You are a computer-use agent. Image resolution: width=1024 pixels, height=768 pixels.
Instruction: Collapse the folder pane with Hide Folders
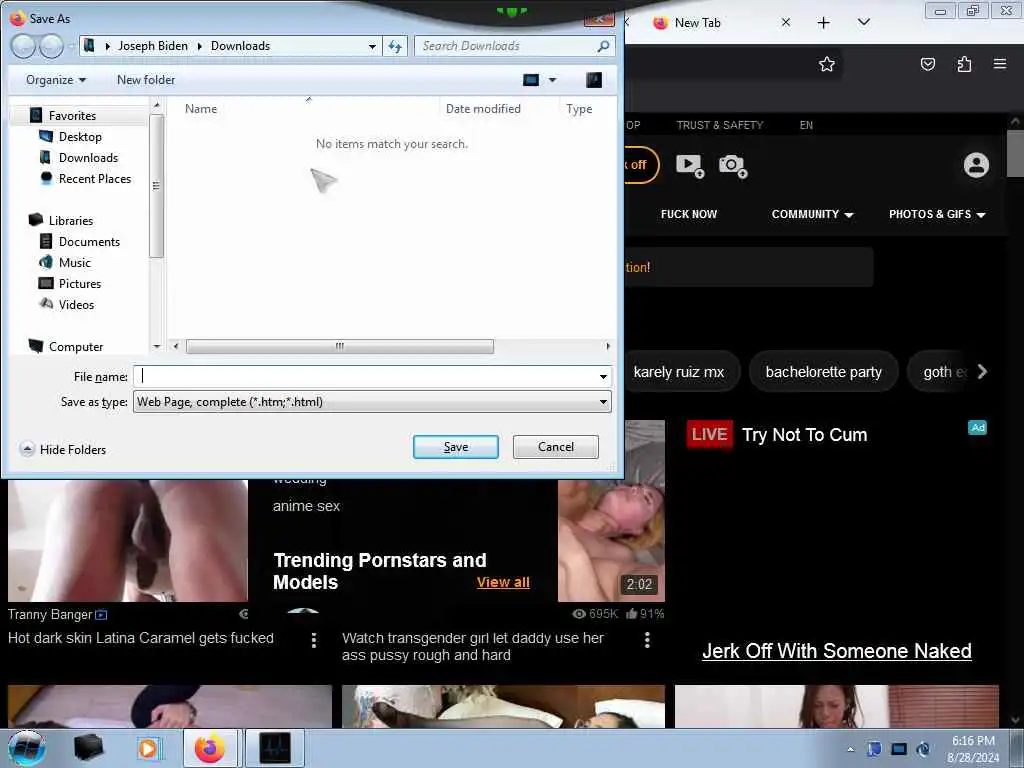click(x=63, y=449)
